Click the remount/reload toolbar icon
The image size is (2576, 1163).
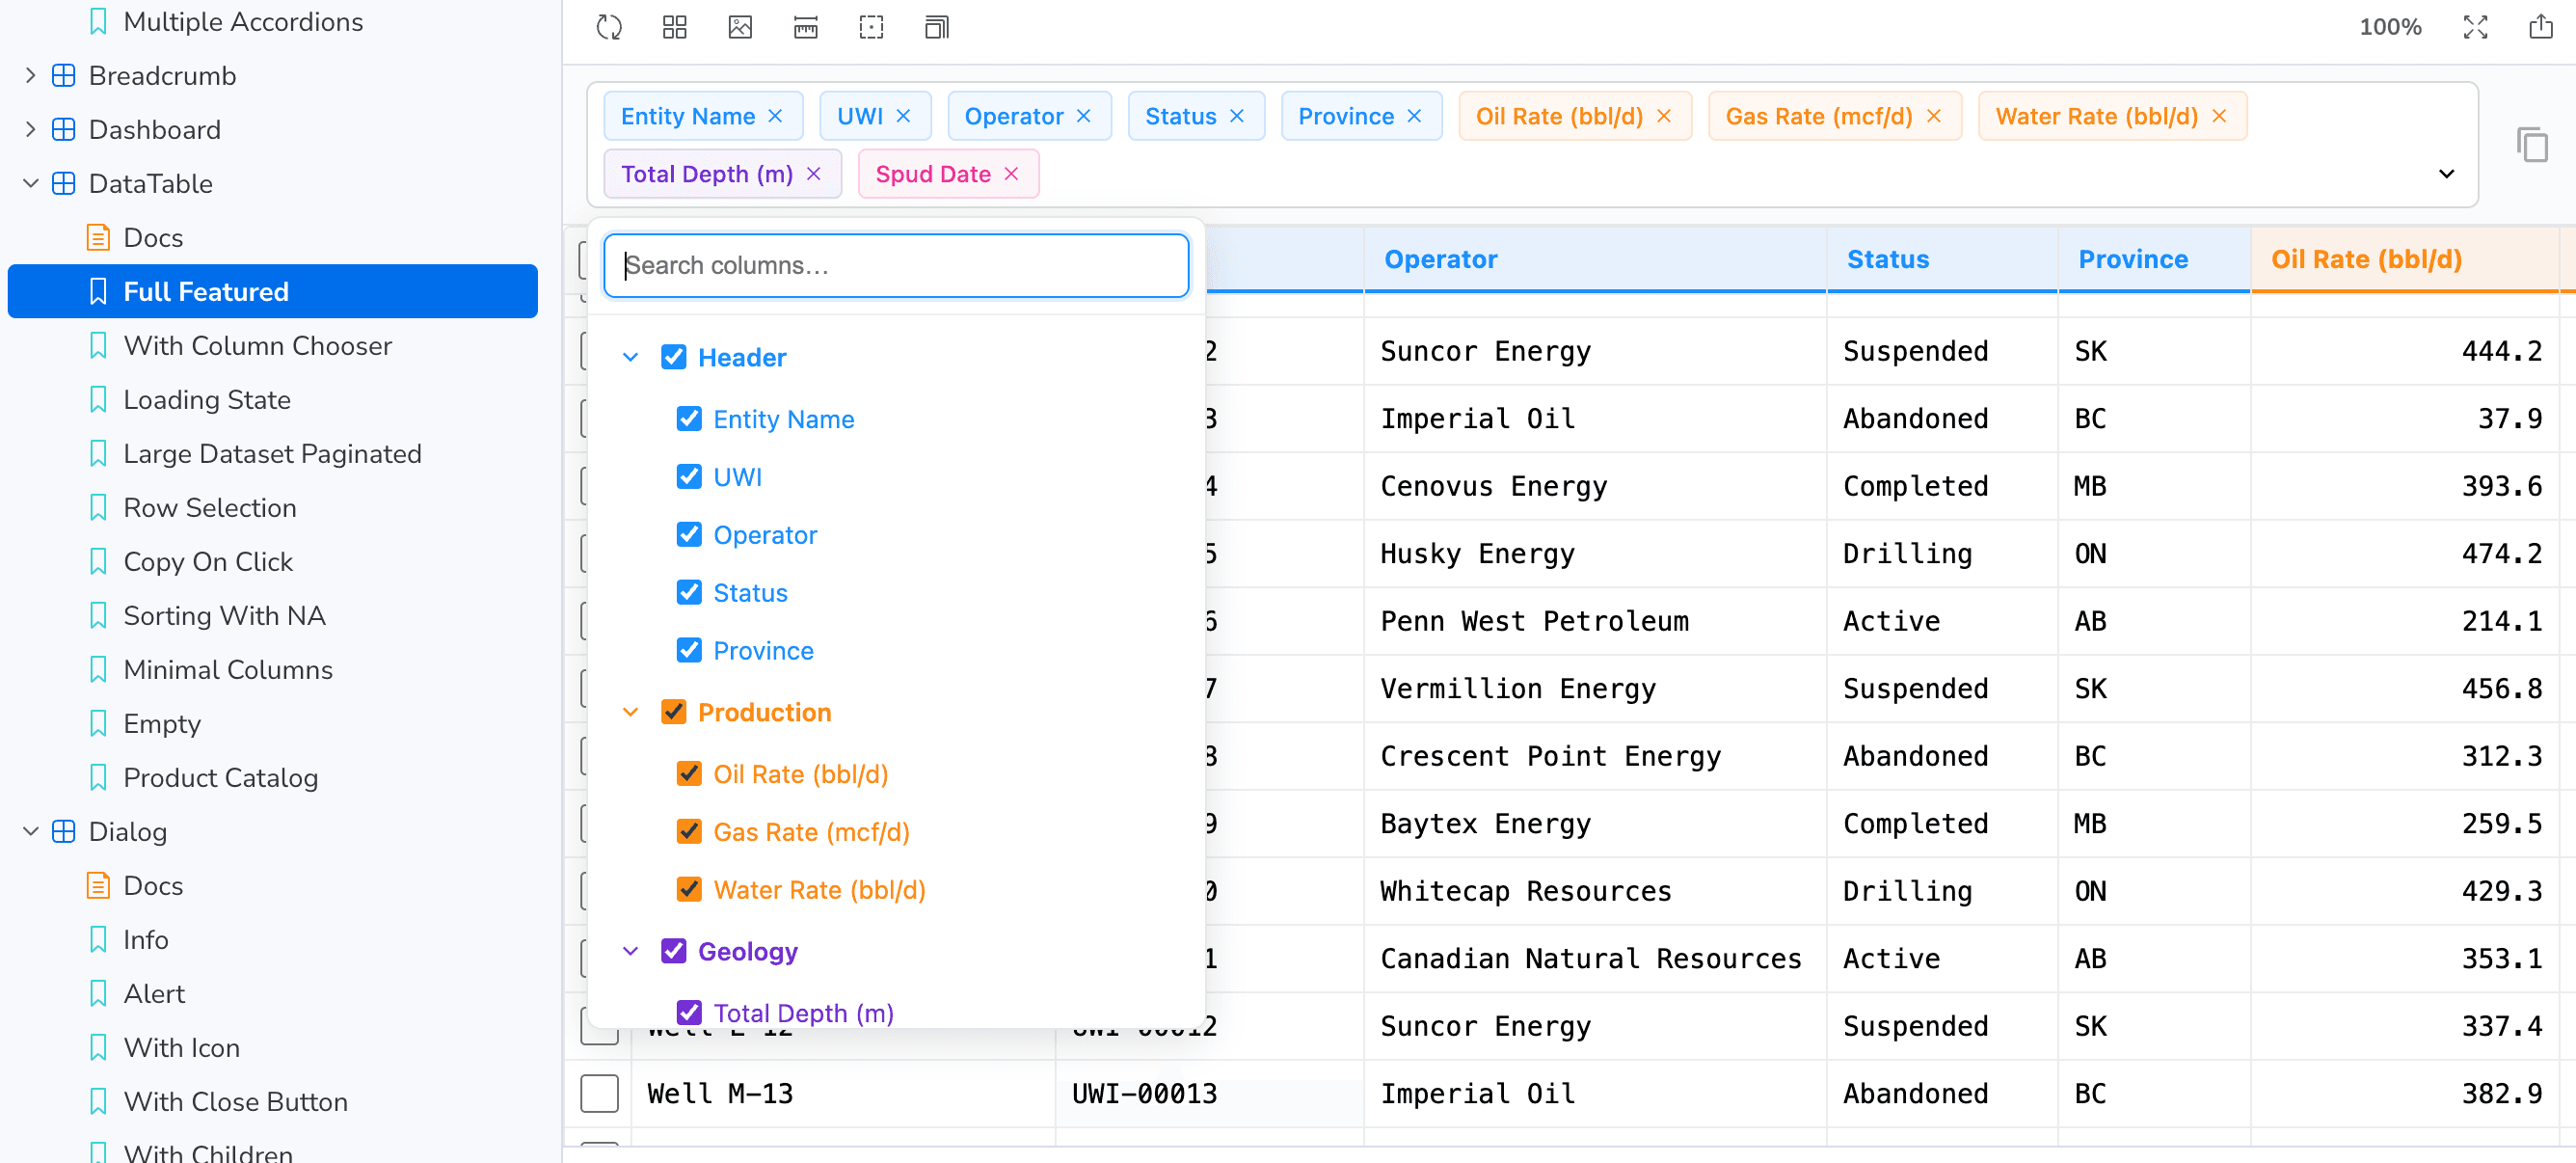click(x=609, y=27)
